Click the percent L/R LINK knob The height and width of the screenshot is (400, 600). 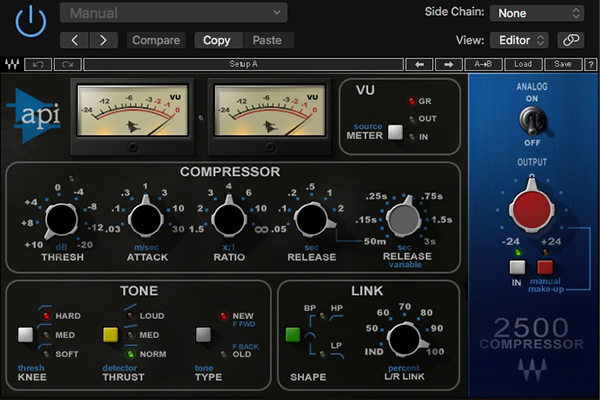coord(405,340)
